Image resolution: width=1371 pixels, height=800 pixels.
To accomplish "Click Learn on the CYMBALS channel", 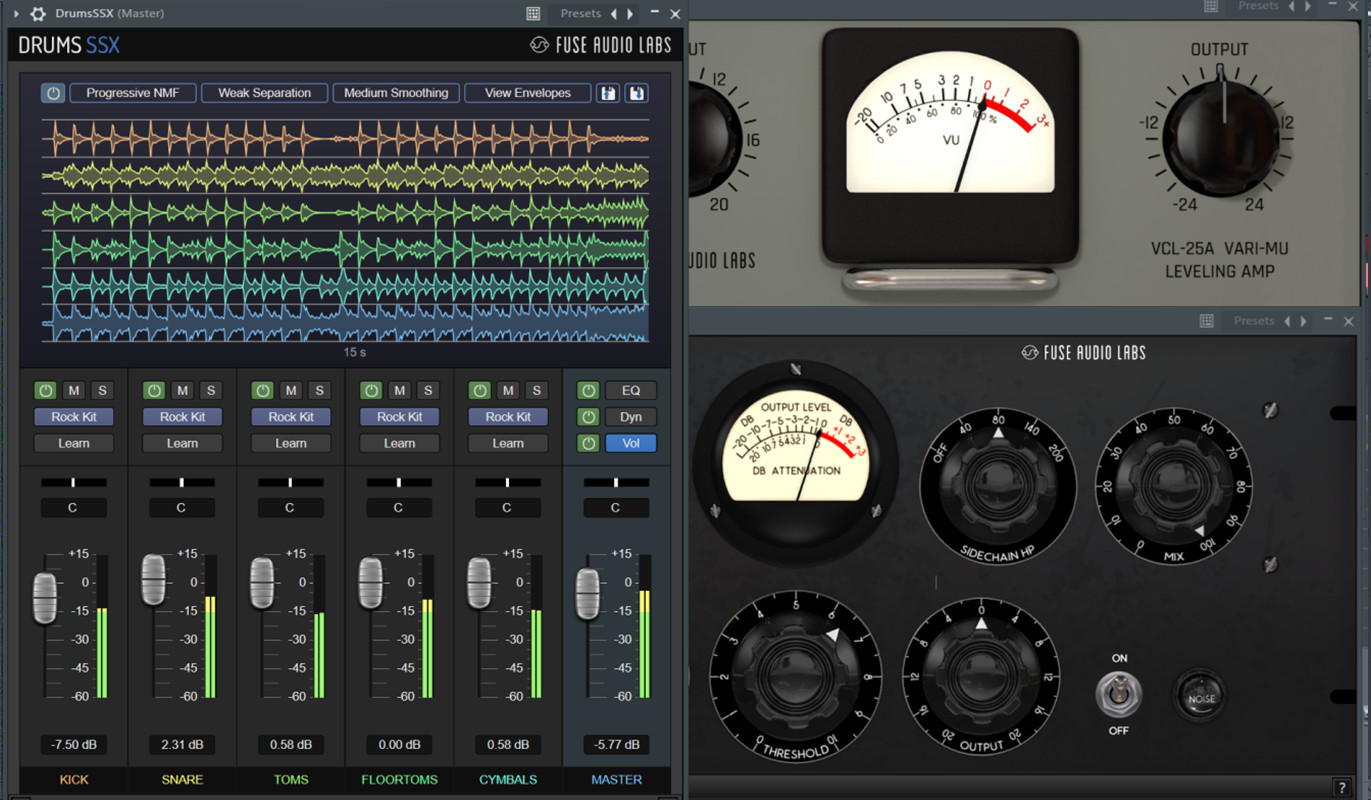I will pyautogui.click(x=508, y=443).
